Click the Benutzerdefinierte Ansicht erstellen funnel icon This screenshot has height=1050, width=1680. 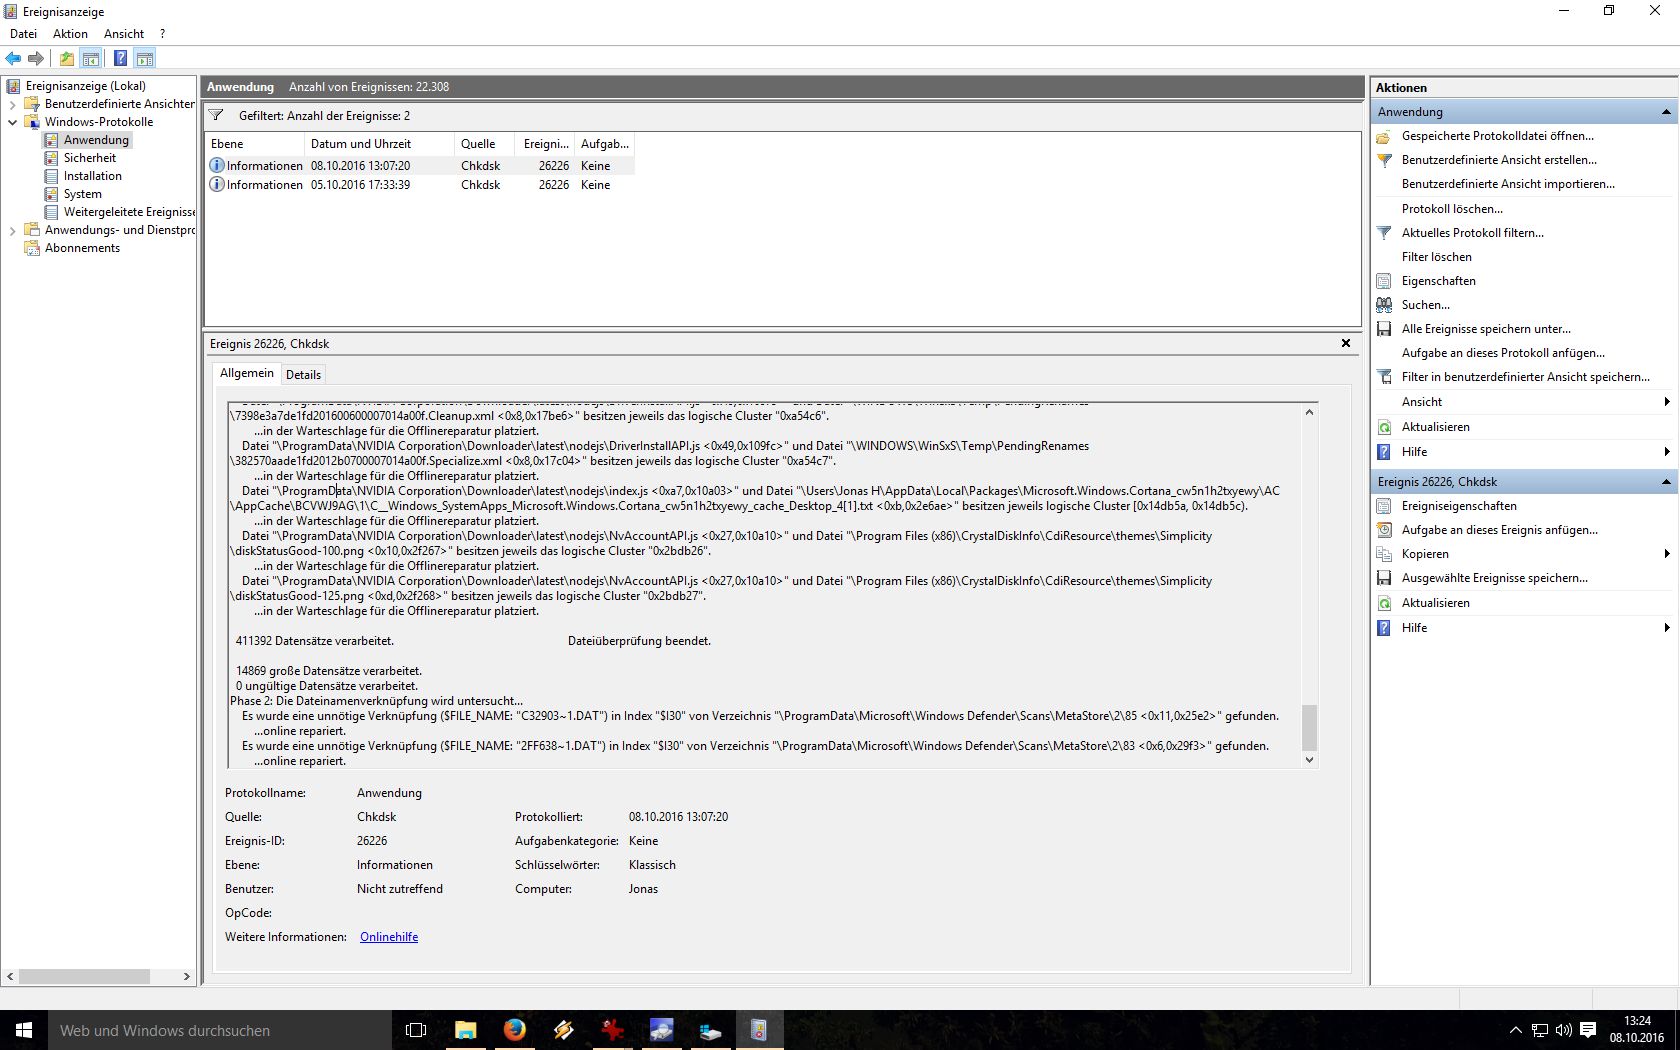click(1384, 160)
